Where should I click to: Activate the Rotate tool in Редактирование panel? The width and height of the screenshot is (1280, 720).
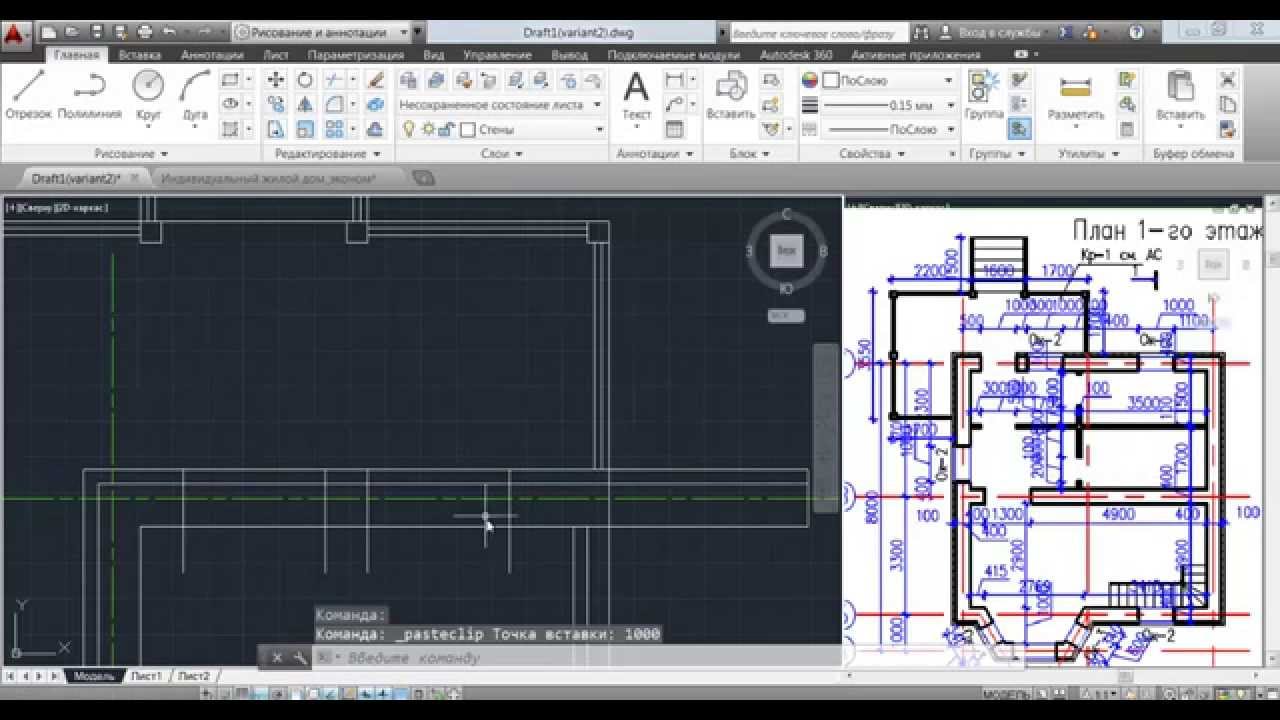coord(305,80)
